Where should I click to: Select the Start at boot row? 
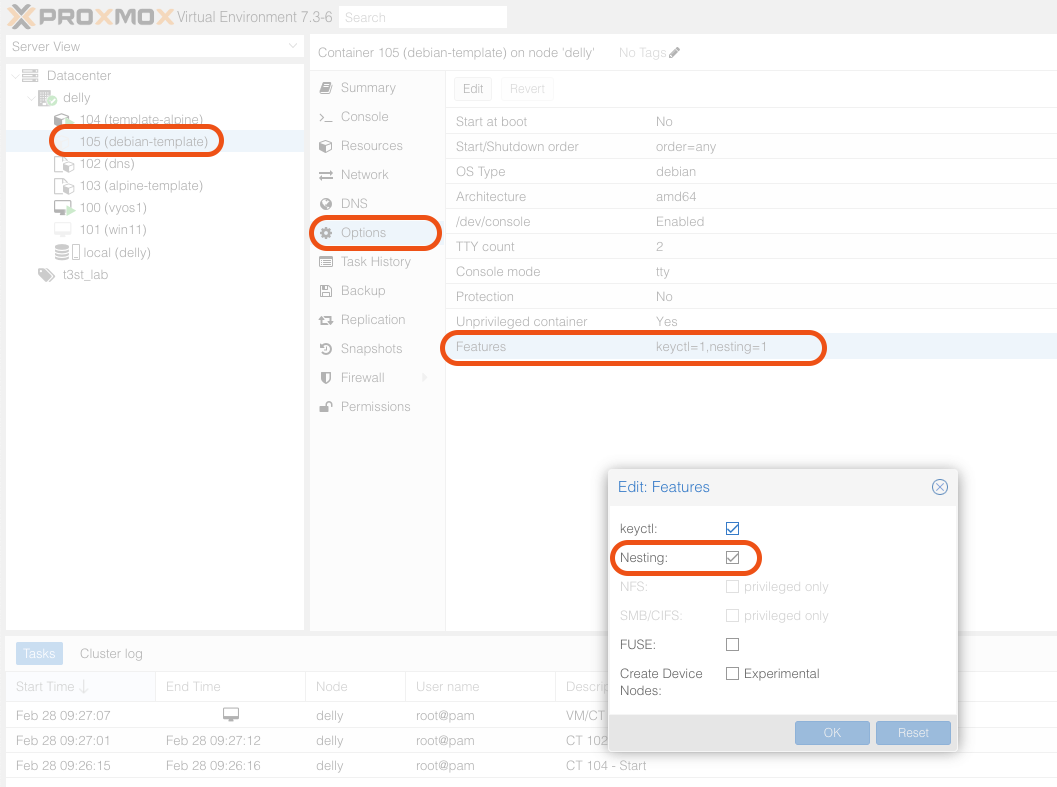751,121
